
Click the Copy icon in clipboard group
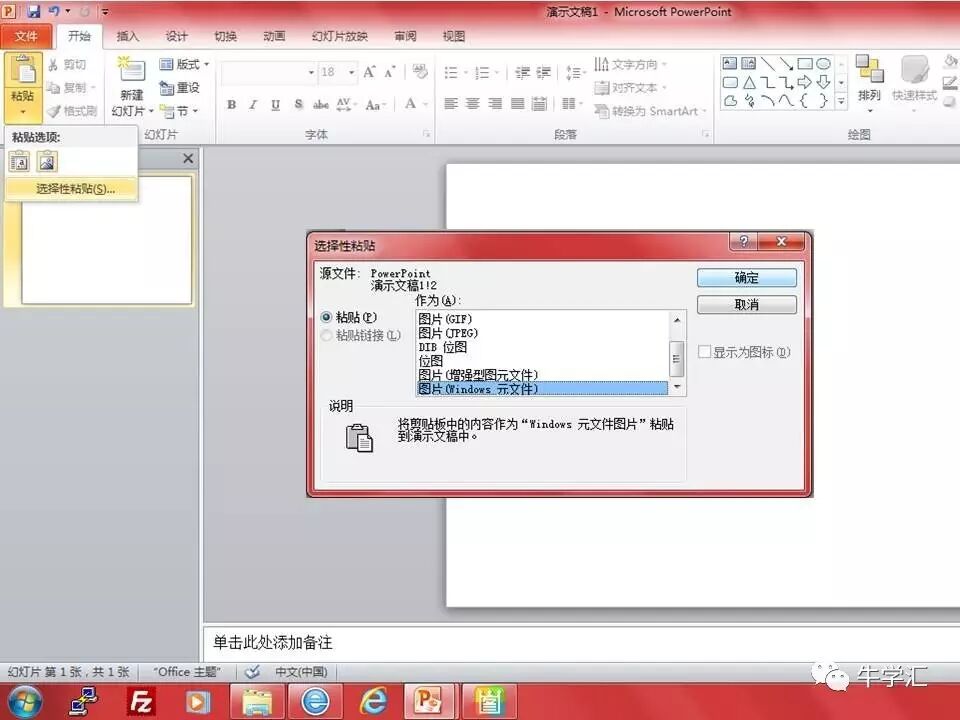point(53,88)
